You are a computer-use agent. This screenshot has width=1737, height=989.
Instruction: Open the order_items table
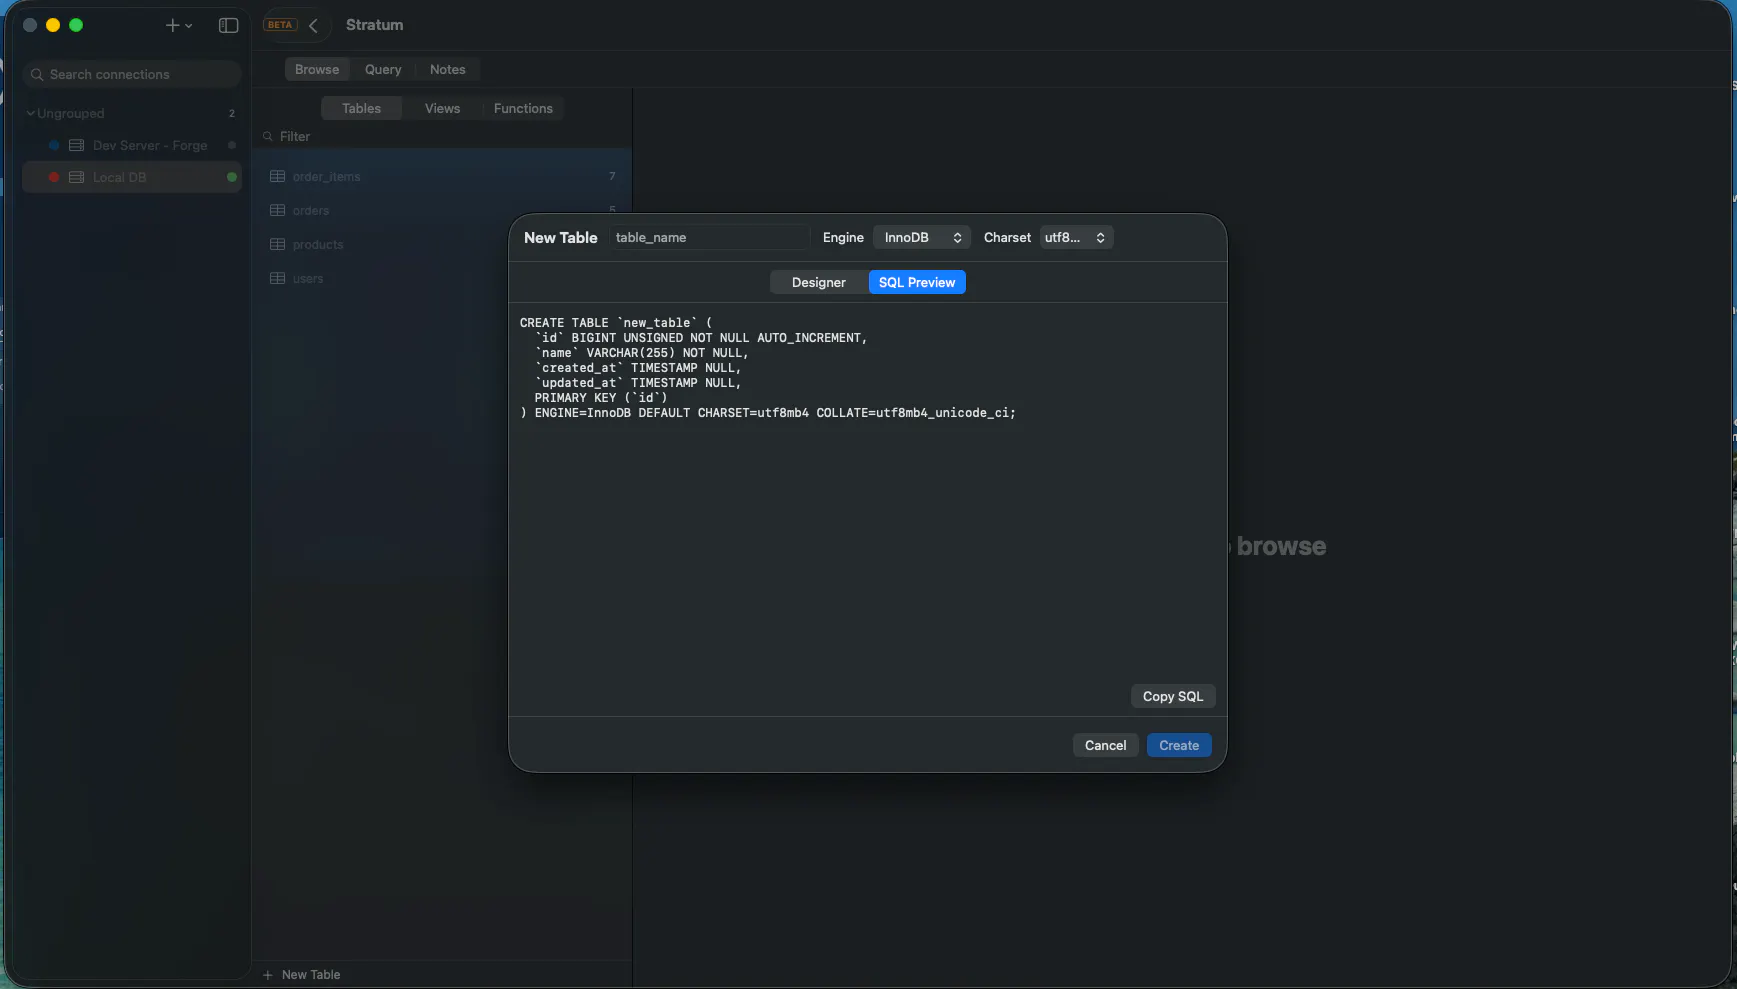pos(442,177)
